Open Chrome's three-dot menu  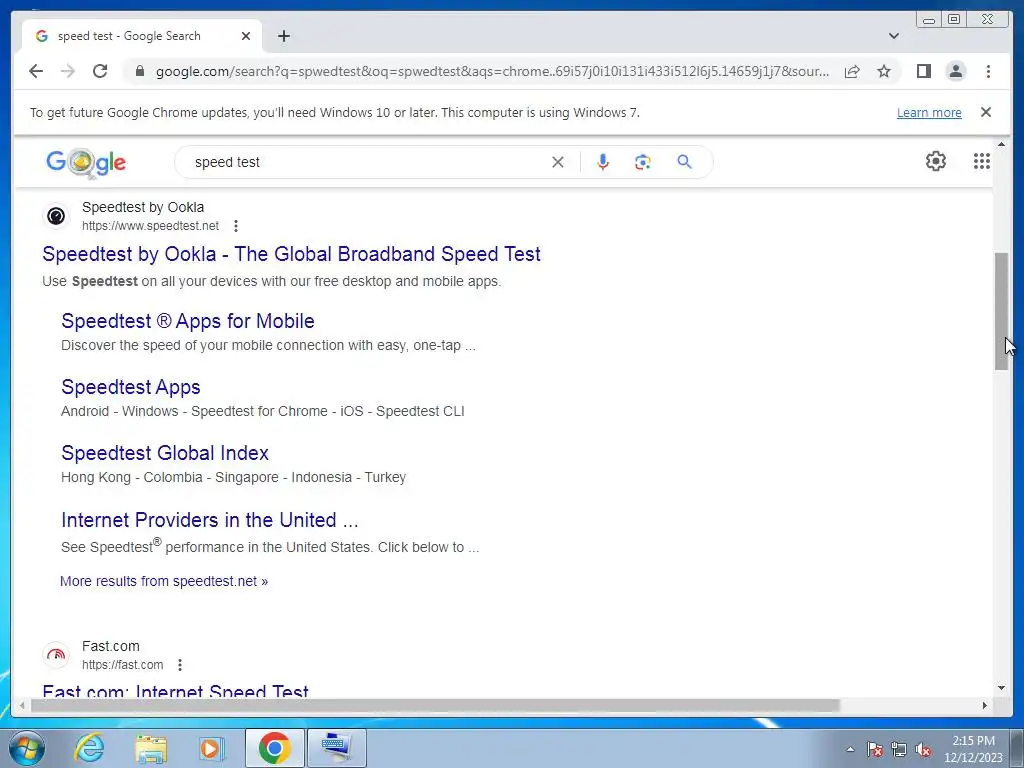click(988, 71)
